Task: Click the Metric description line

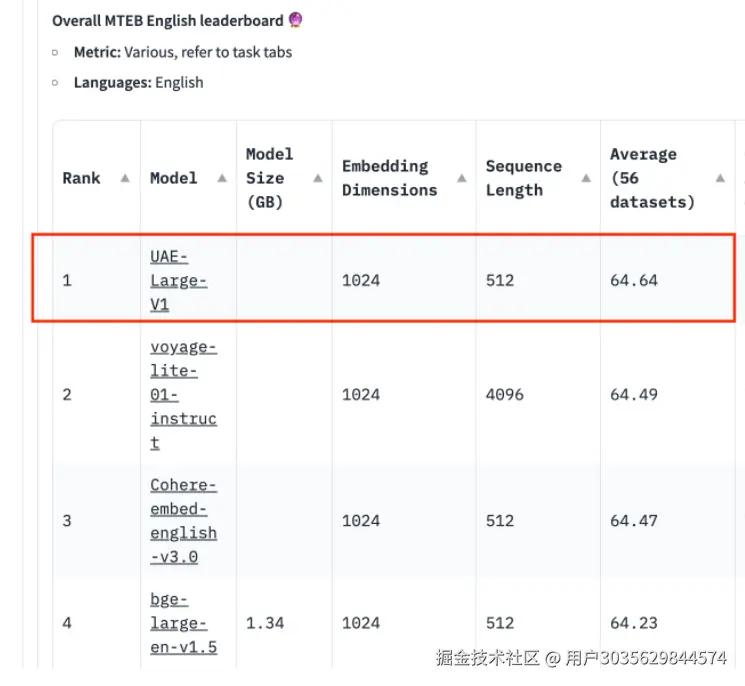Action: [183, 52]
